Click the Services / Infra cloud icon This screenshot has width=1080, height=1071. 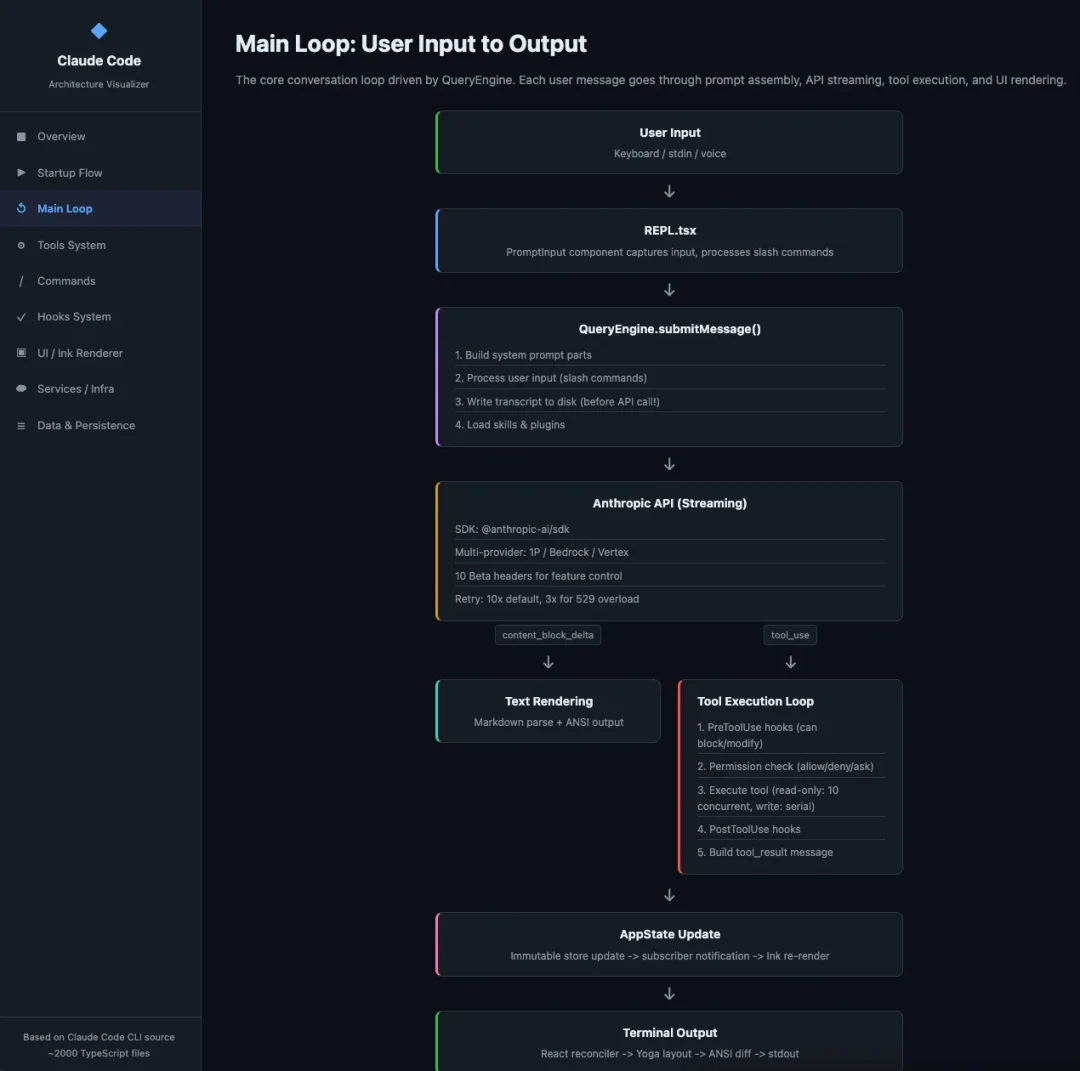(21, 388)
